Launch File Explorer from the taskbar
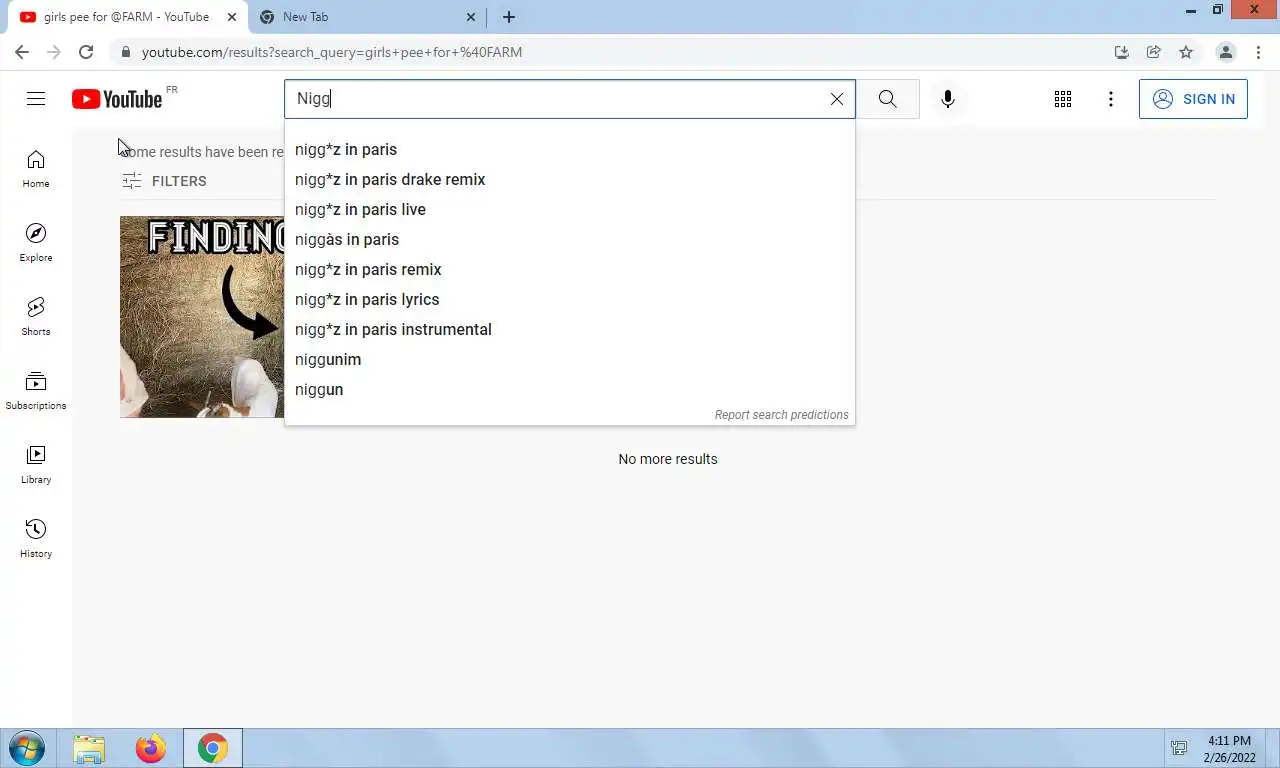Viewport: 1280px width, 768px height. pos(89,748)
